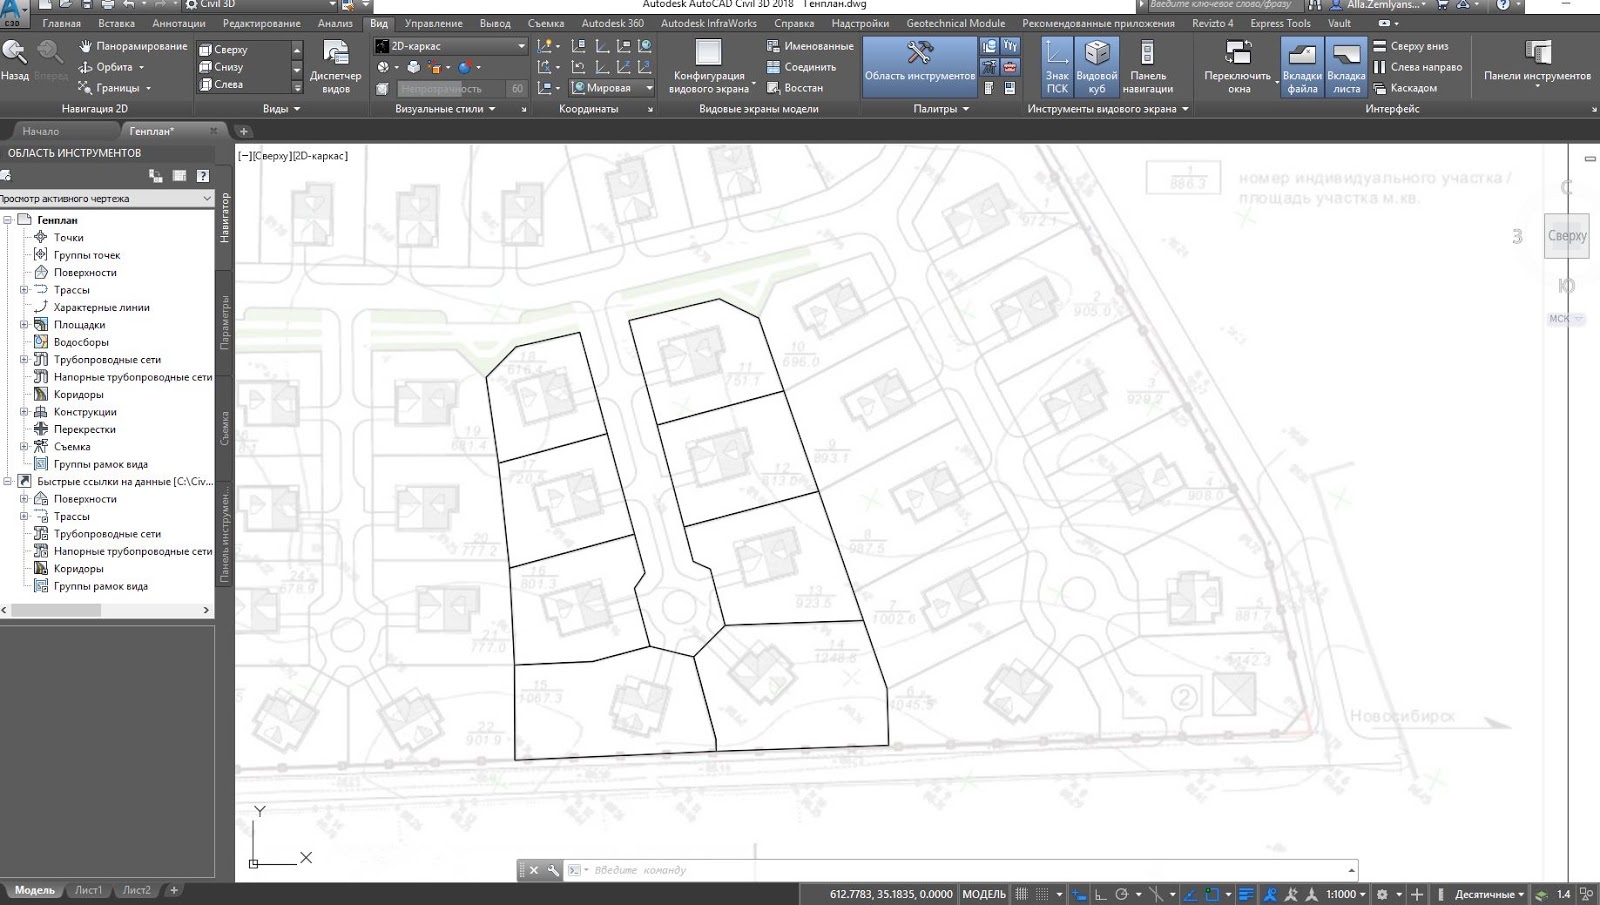Click Именованные viewports button
Image resolution: width=1600 pixels, height=905 pixels.
(810, 46)
